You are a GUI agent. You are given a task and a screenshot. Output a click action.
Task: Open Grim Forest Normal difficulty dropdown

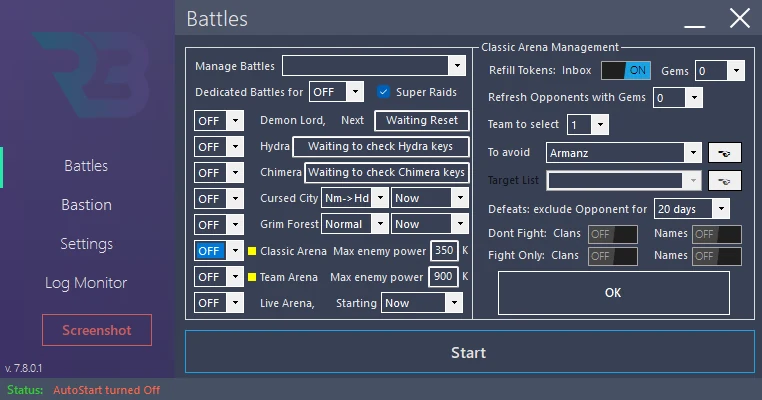point(354,224)
